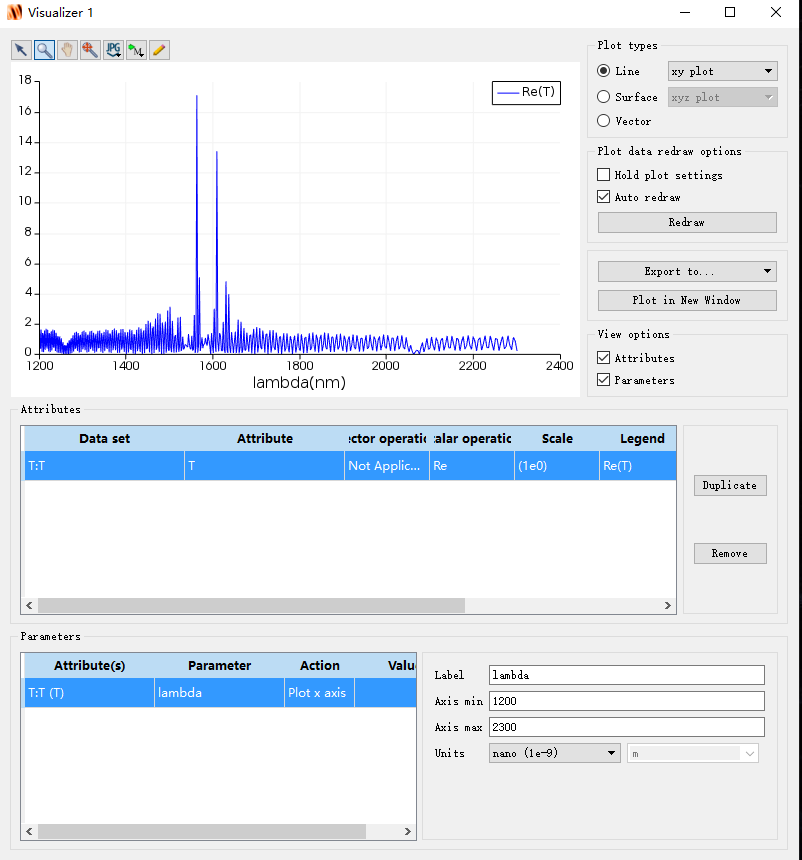Click the Axis max input field
Screen dimensions: 802x860
point(626,727)
